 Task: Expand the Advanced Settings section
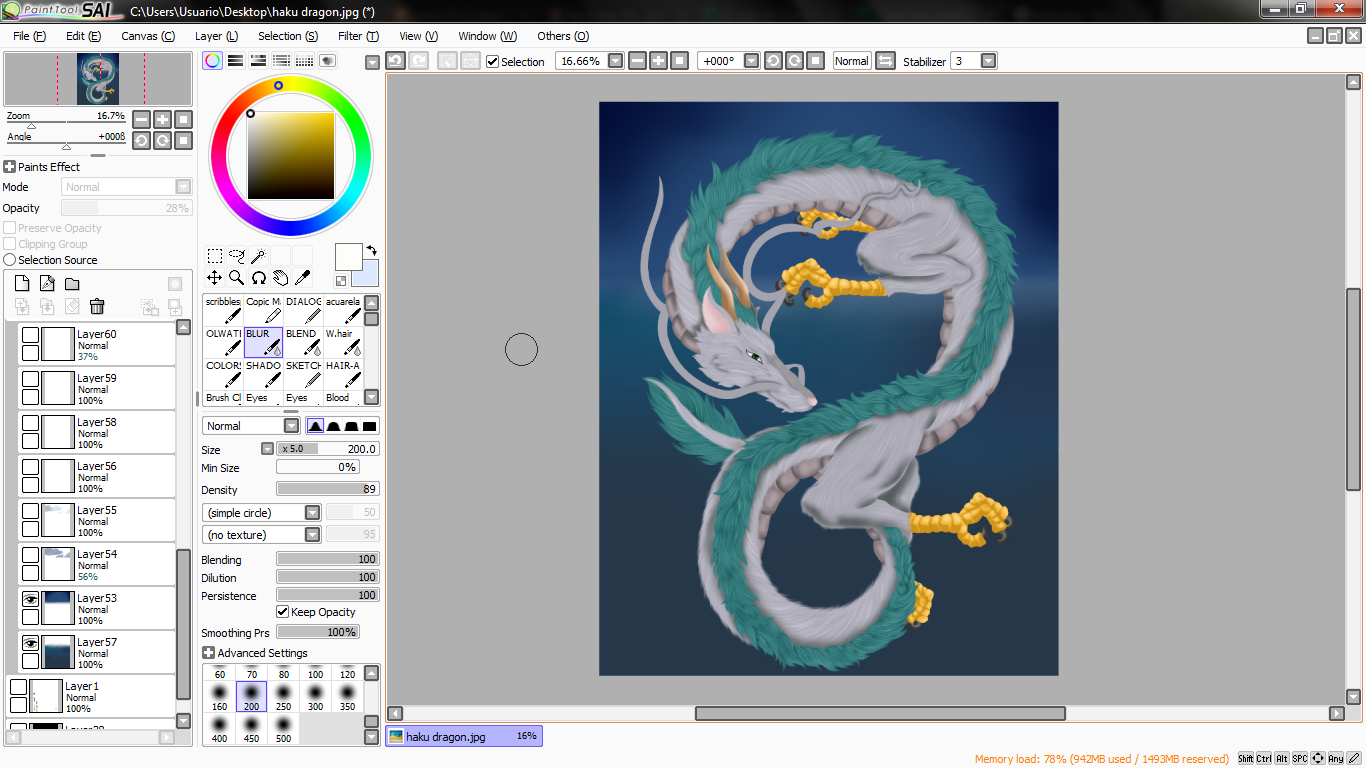(208, 653)
